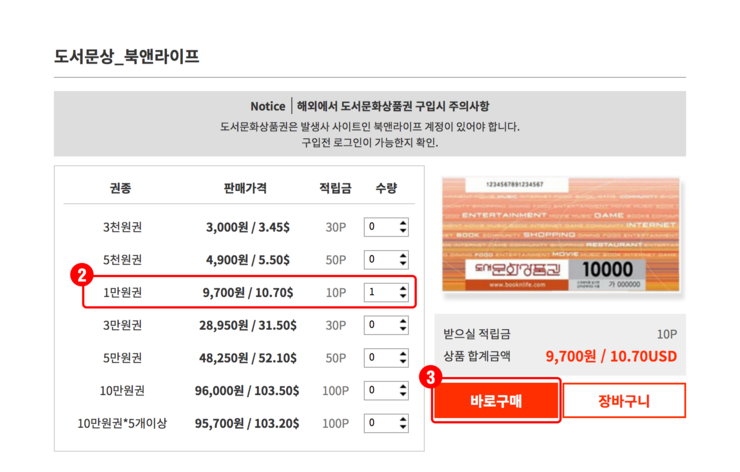Decrease quantity for 3천원권 row
Viewport: 740px width, 472px height.
(403, 231)
